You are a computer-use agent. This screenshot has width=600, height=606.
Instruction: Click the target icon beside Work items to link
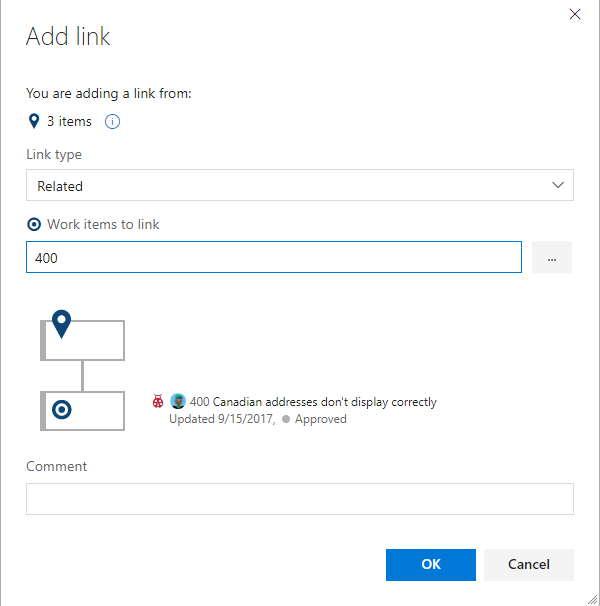(x=34, y=224)
